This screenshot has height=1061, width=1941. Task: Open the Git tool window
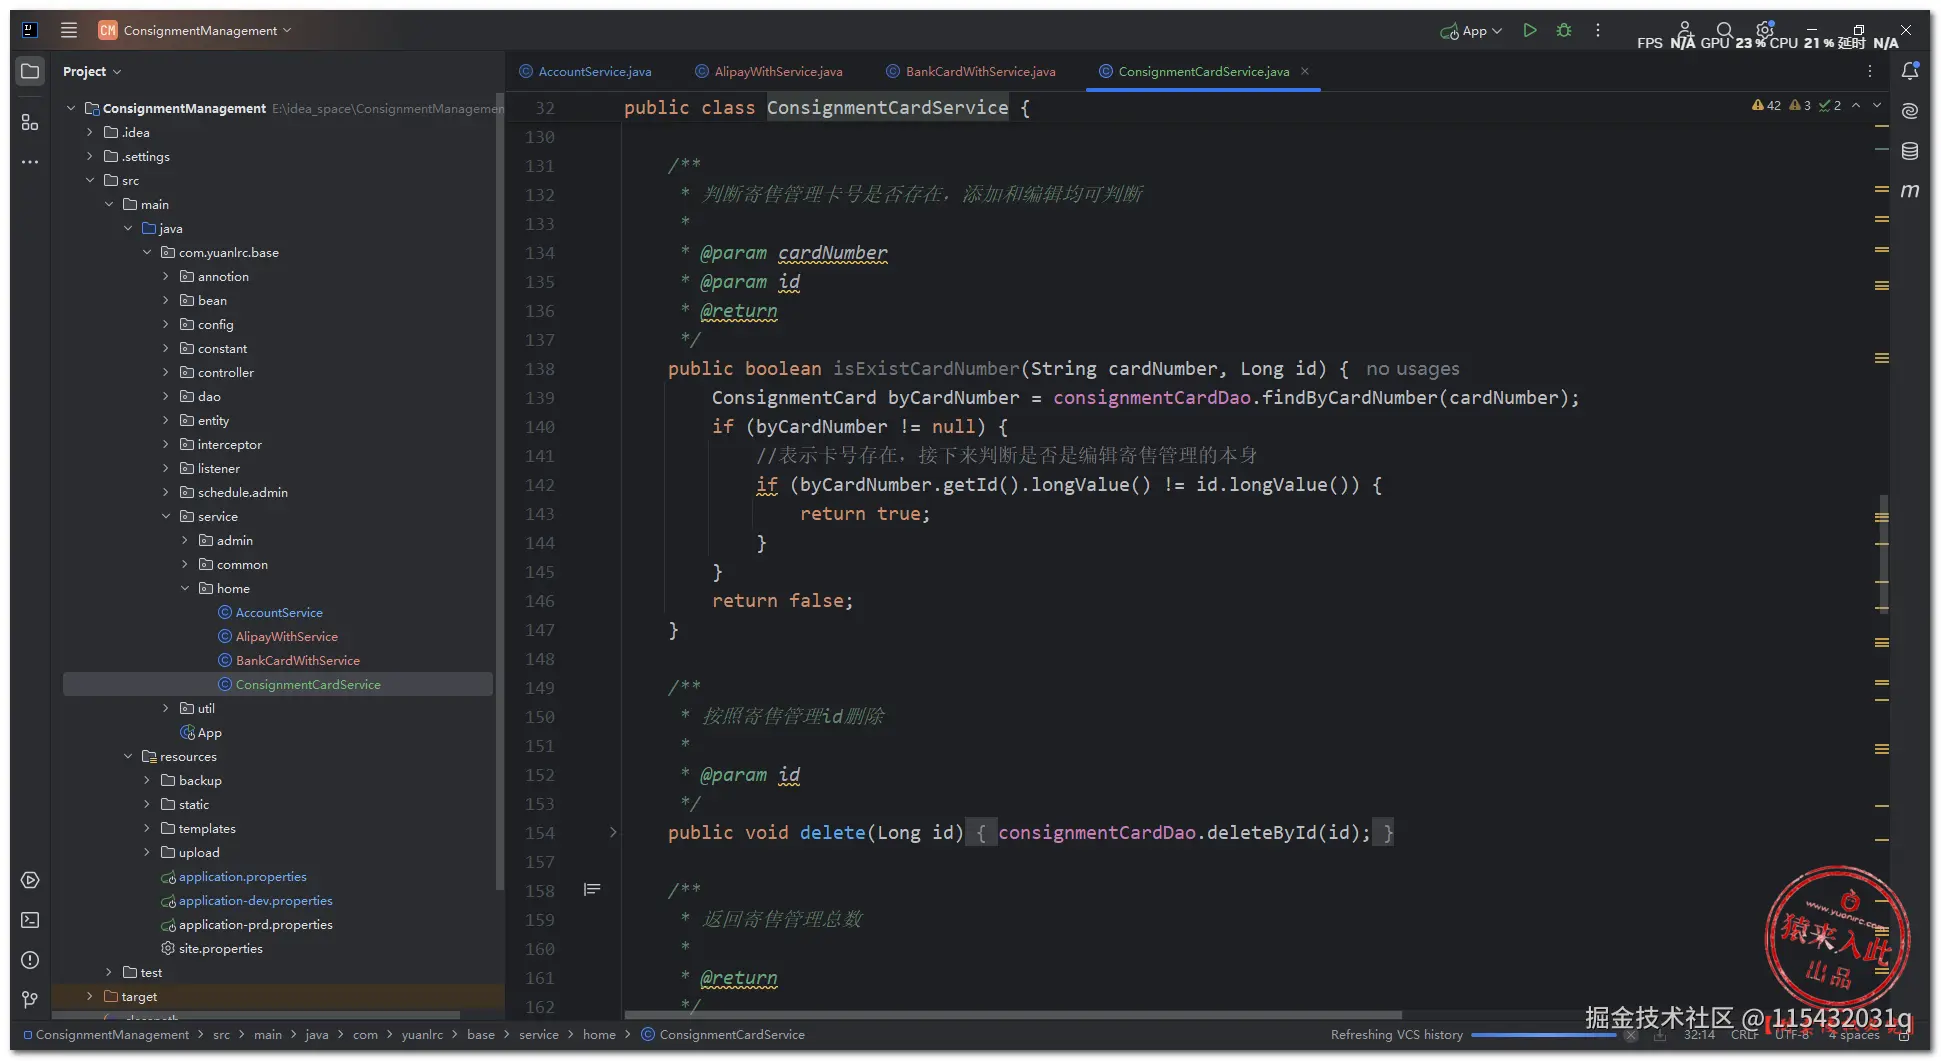(30, 999)
